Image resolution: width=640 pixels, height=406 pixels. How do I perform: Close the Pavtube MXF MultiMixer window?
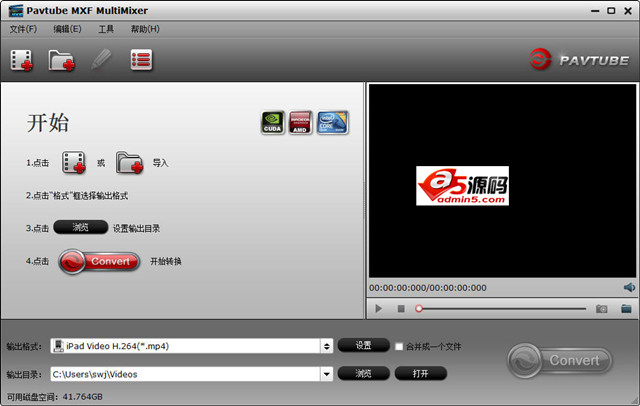pyautogui.click(x=628, y=11)
